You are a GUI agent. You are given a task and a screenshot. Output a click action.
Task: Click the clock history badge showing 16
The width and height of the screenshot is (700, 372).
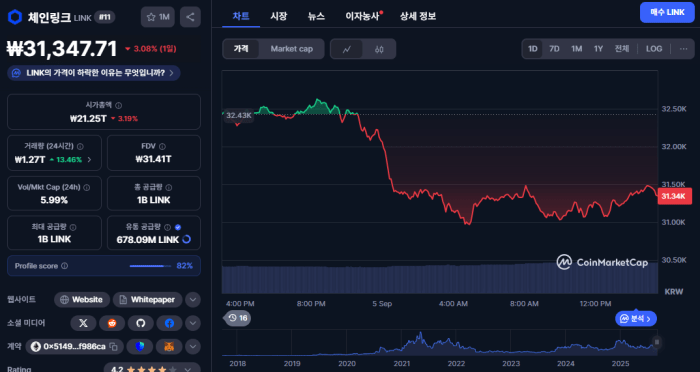(238, 318)
